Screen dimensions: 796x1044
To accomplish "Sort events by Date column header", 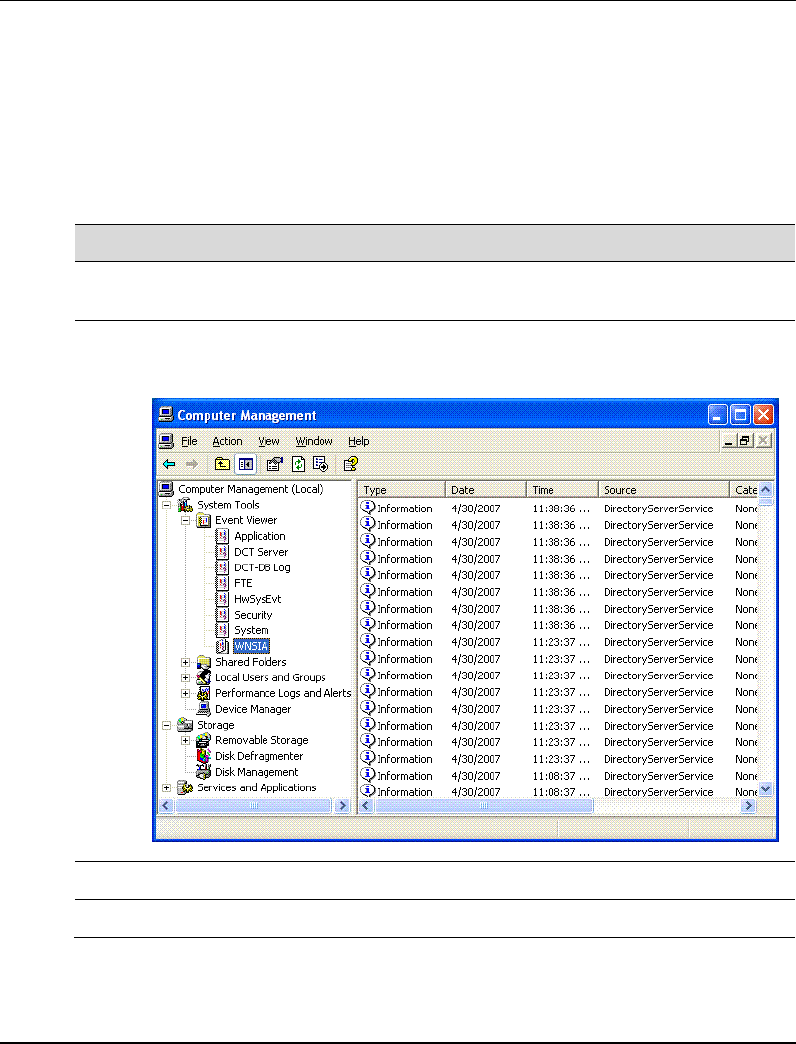I will tap(485, 489).
